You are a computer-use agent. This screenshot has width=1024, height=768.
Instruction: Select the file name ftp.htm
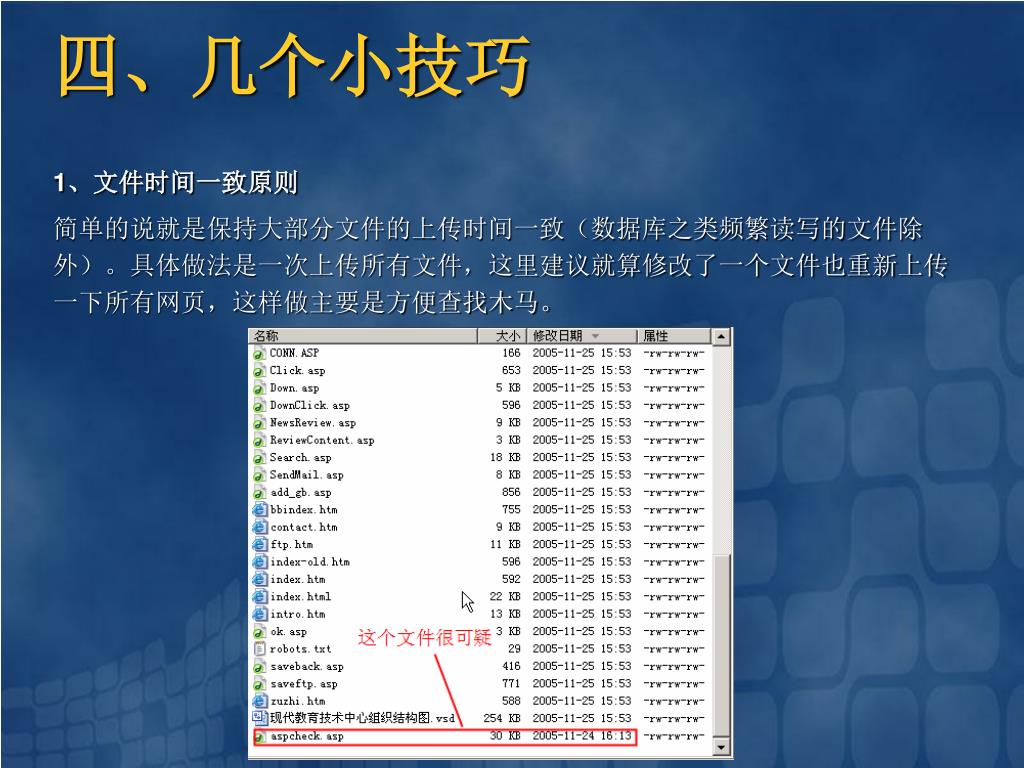[291, 545]
